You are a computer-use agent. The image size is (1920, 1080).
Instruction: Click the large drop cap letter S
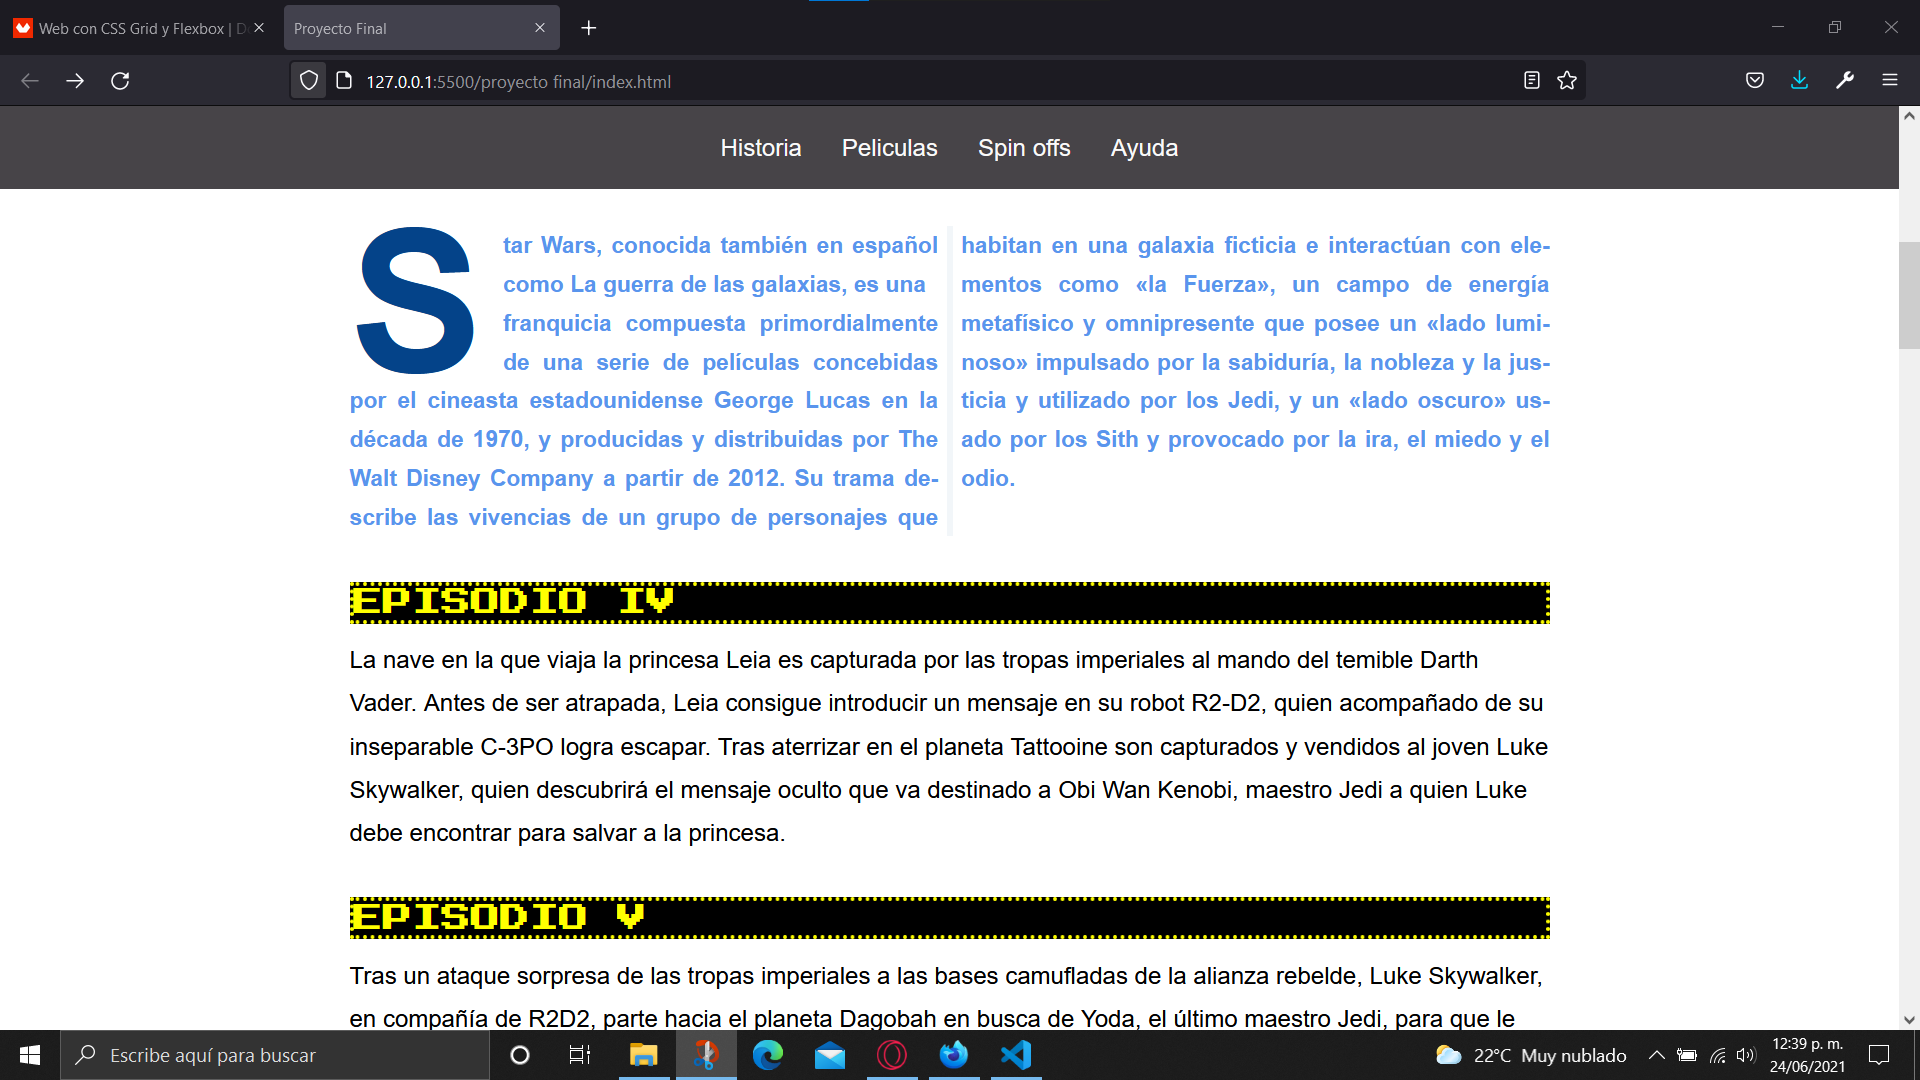pyautogui.click(x=415, y=301)
